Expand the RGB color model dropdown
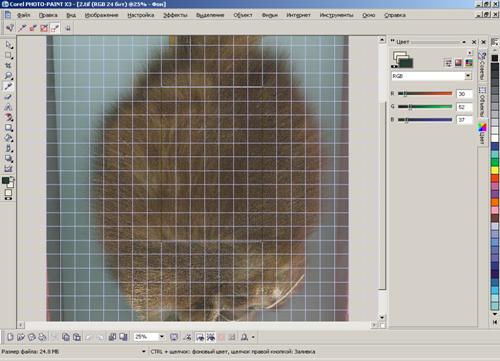 point(468,76)
